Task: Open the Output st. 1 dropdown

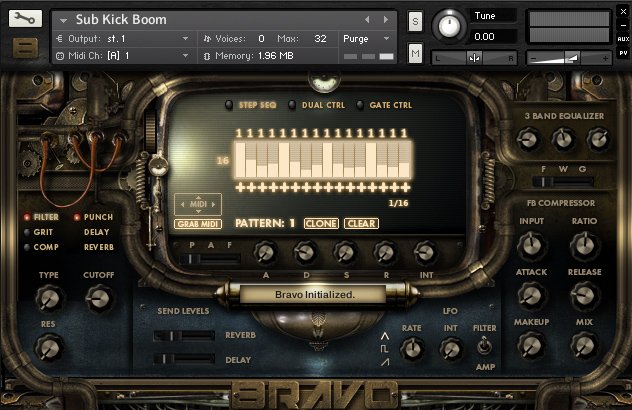Action: 123,39
